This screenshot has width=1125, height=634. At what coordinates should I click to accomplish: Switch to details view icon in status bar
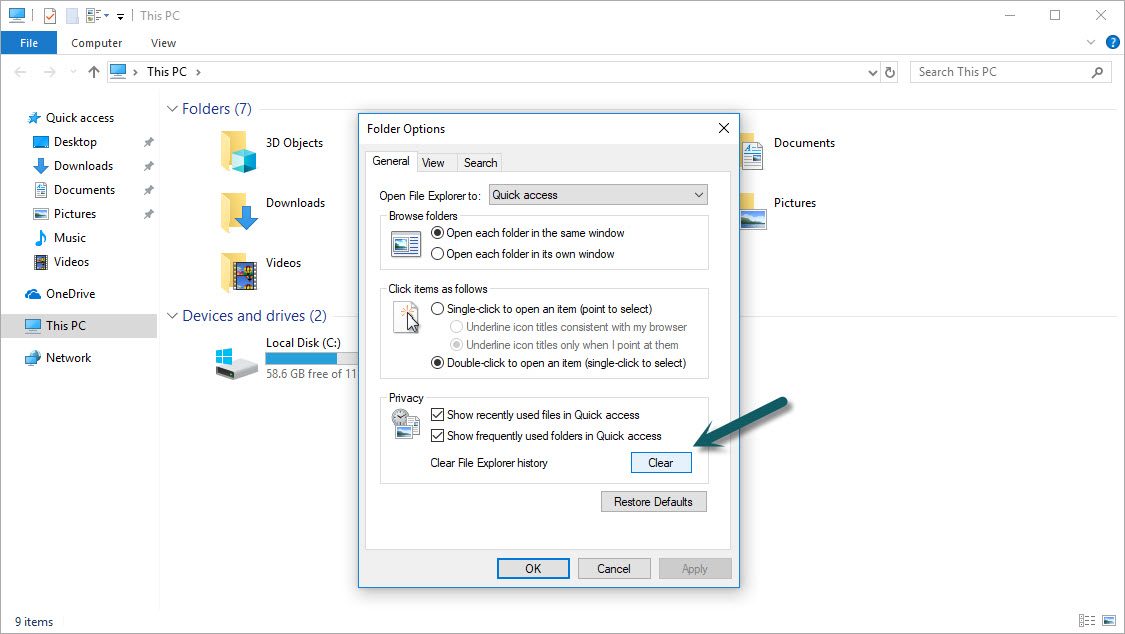point(1087,620)
